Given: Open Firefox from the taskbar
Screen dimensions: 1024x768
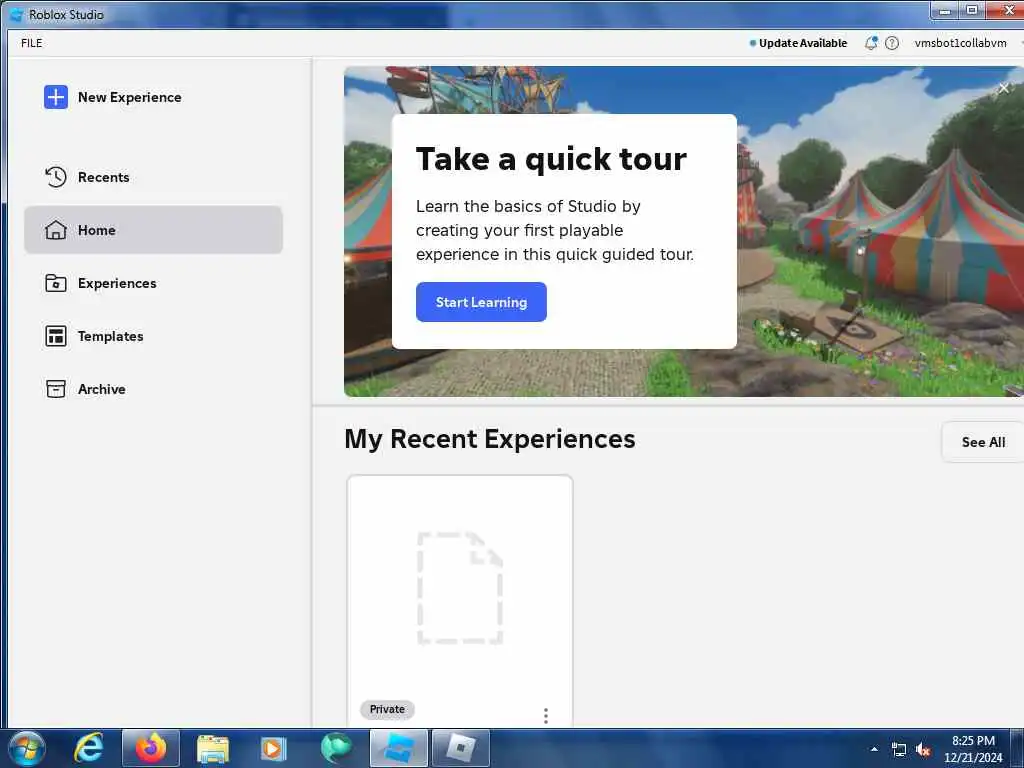Looking at the screenshot, I should tap(150, 748).
